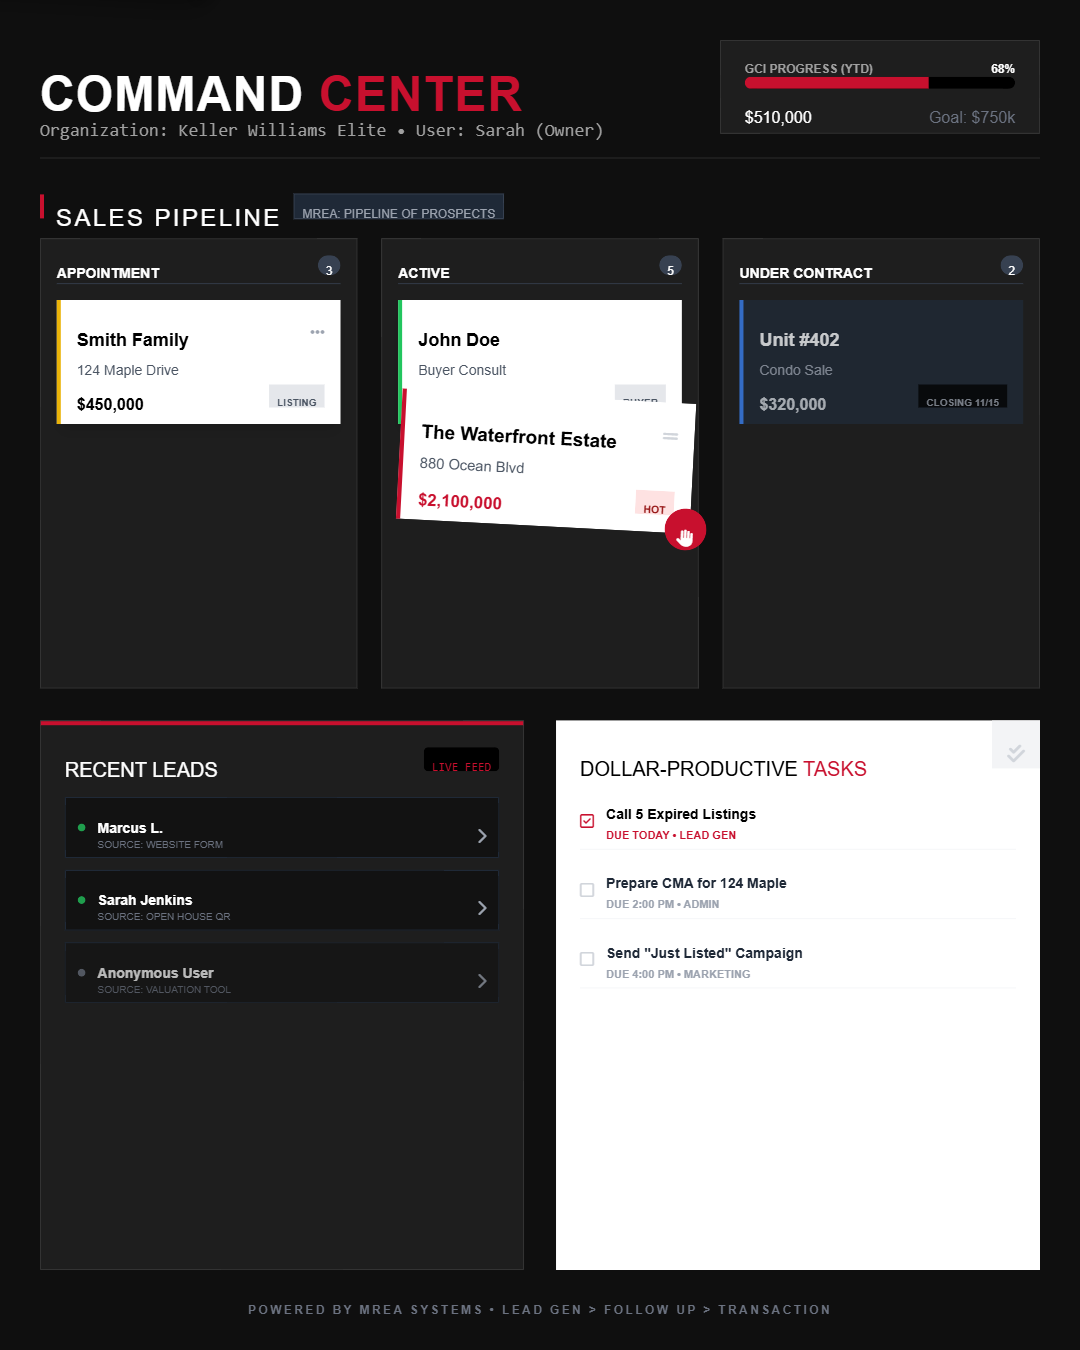Expand the Sarah Jenkins lead chevron
Image resolution: width=1080 pixels, height=1350 pixels.
point(482,908)
